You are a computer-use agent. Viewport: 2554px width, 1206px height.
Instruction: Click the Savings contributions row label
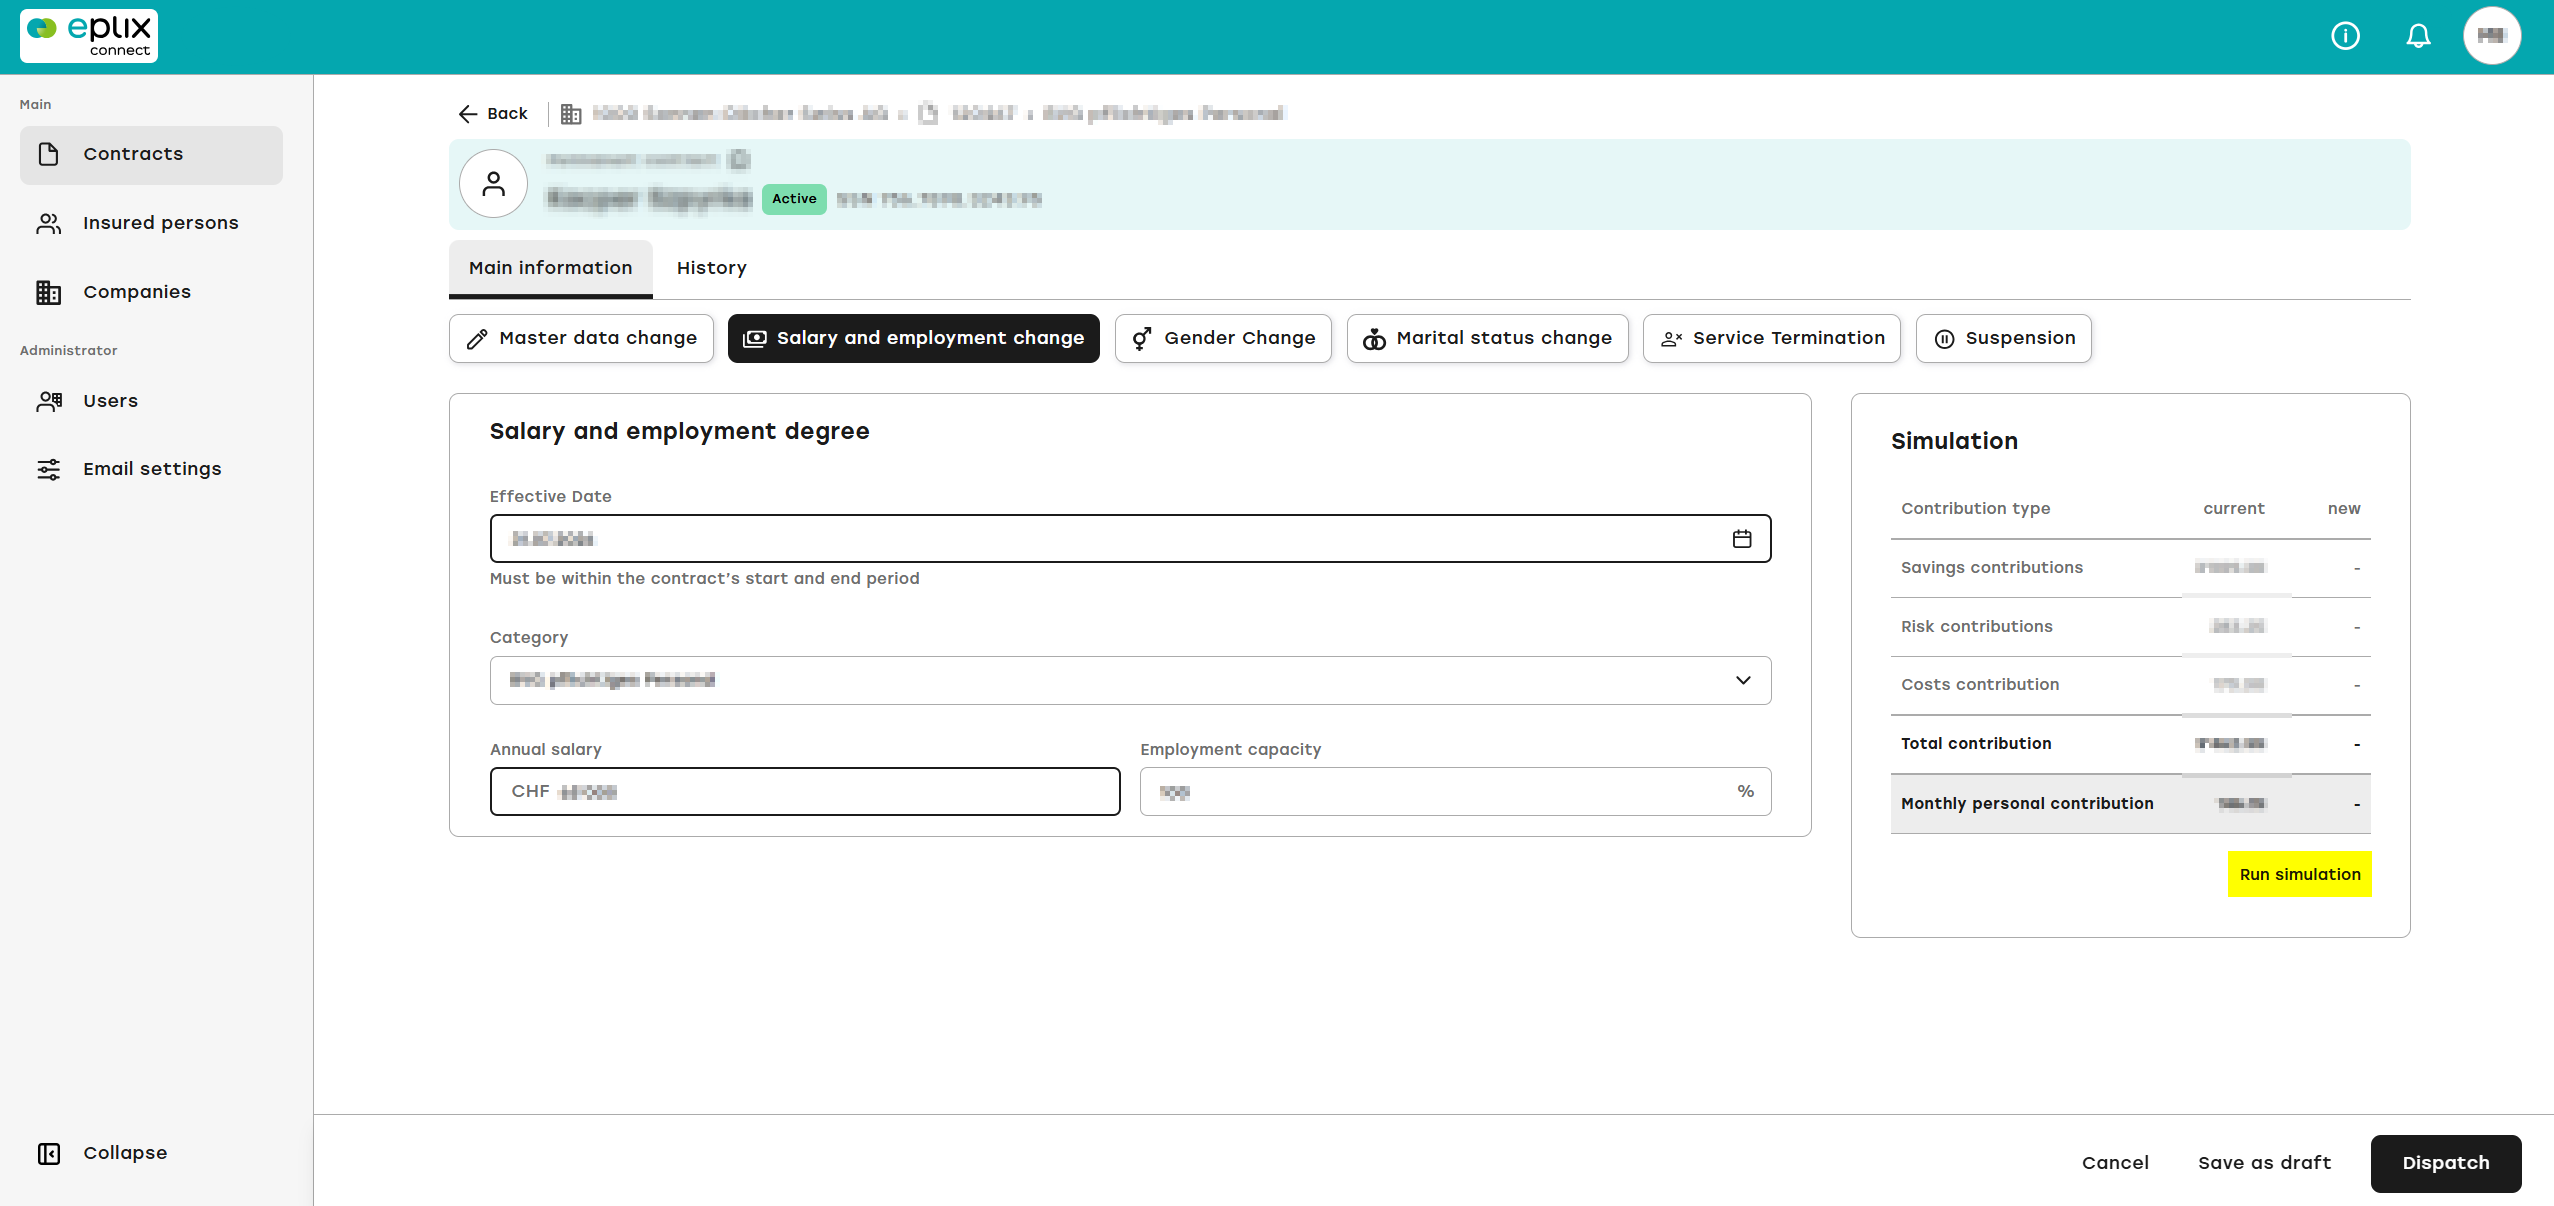pos(1991,568)
